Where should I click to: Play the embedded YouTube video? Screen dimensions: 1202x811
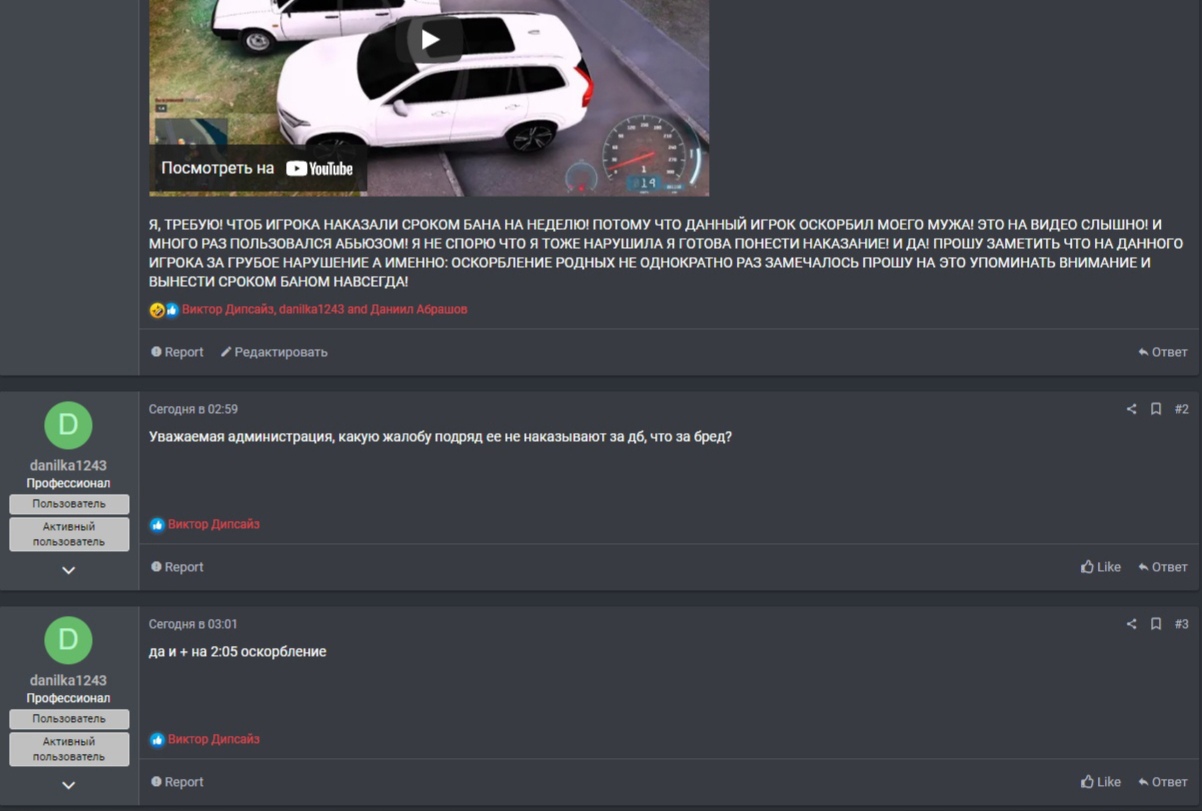point(430,40)
